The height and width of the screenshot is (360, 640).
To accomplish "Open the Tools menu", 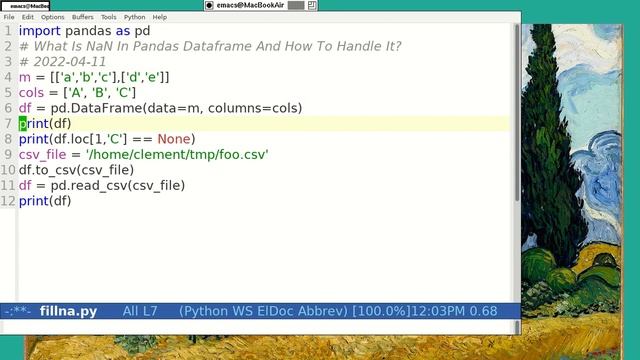I will click(109, 17).
